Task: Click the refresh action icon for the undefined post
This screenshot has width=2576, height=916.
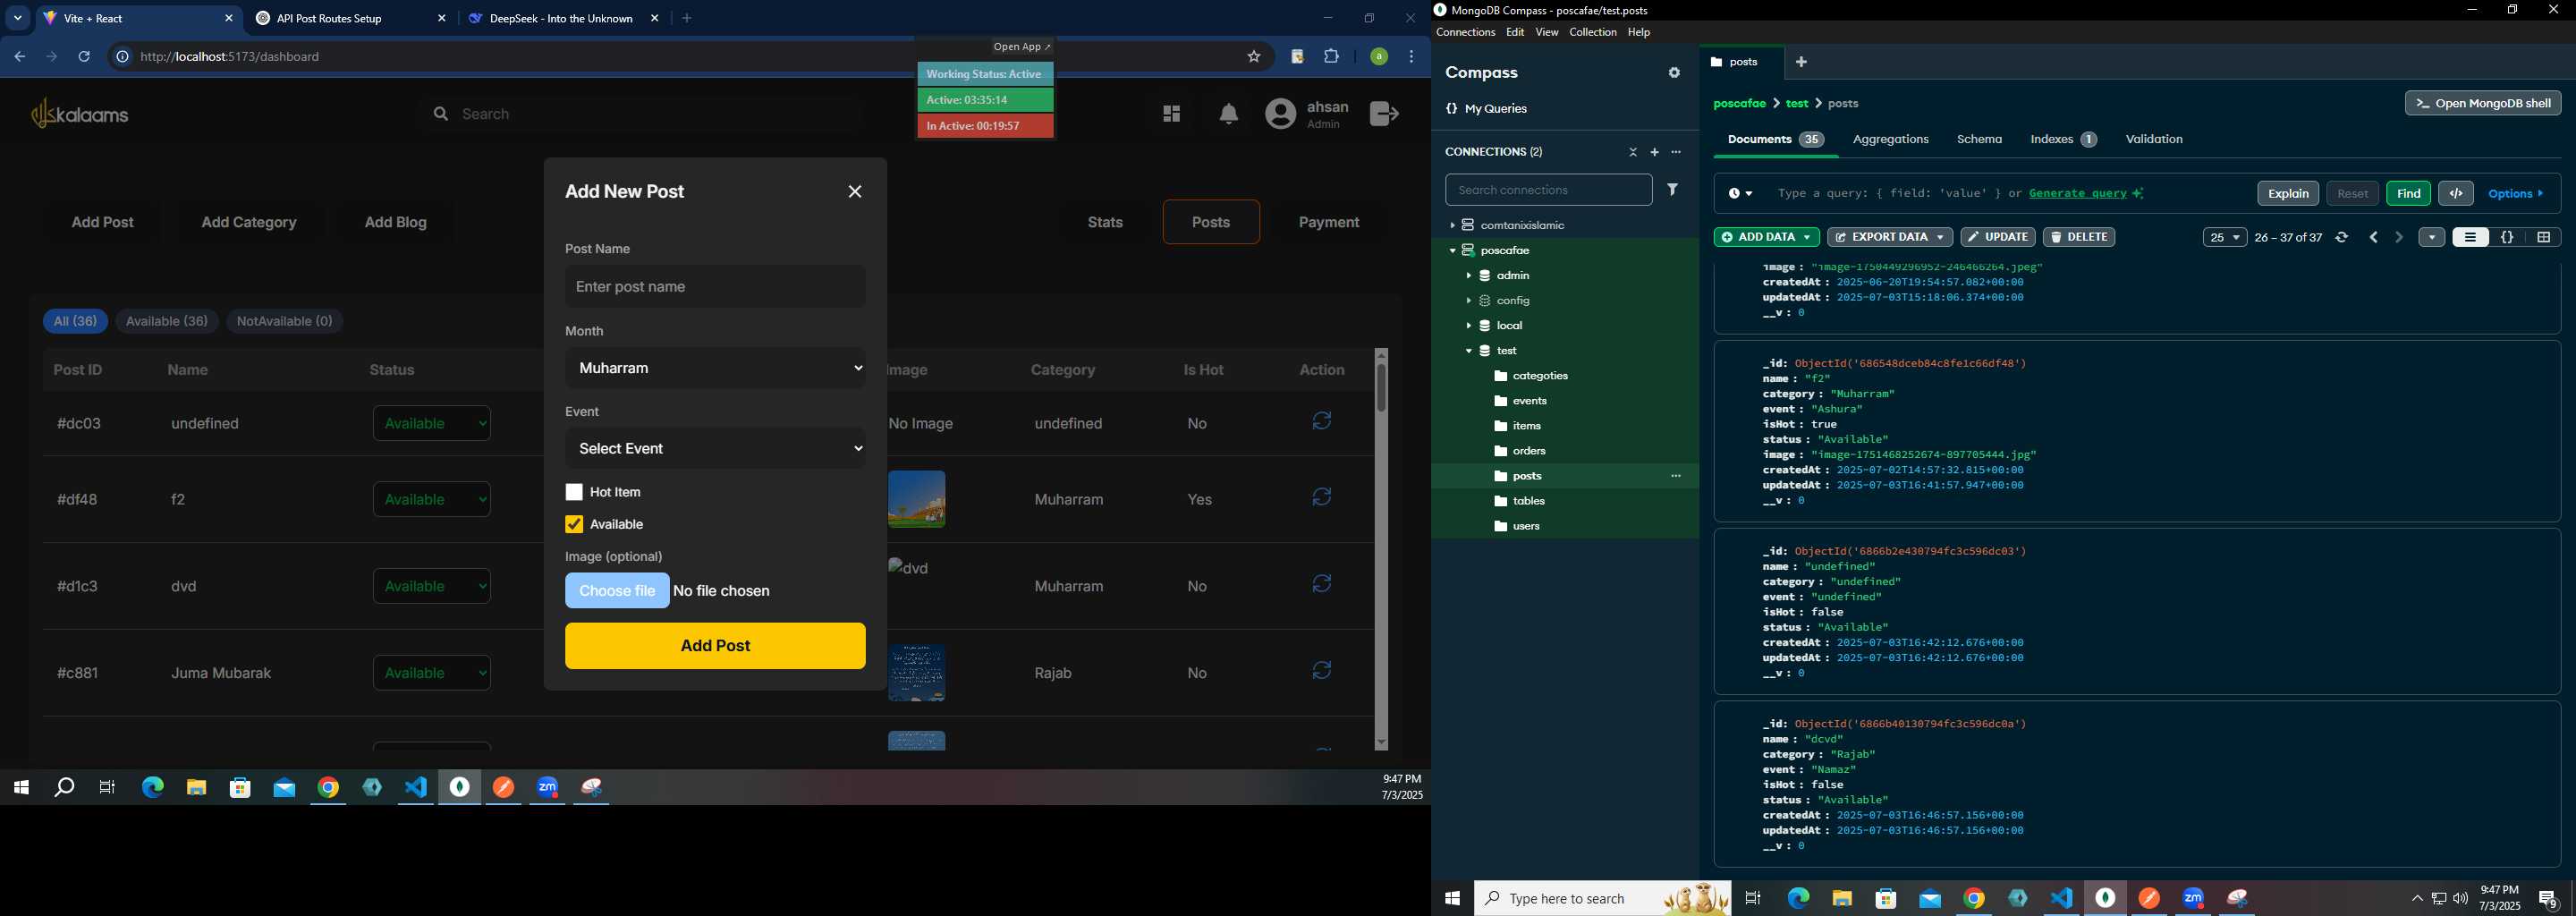Action: (1322, 421)
